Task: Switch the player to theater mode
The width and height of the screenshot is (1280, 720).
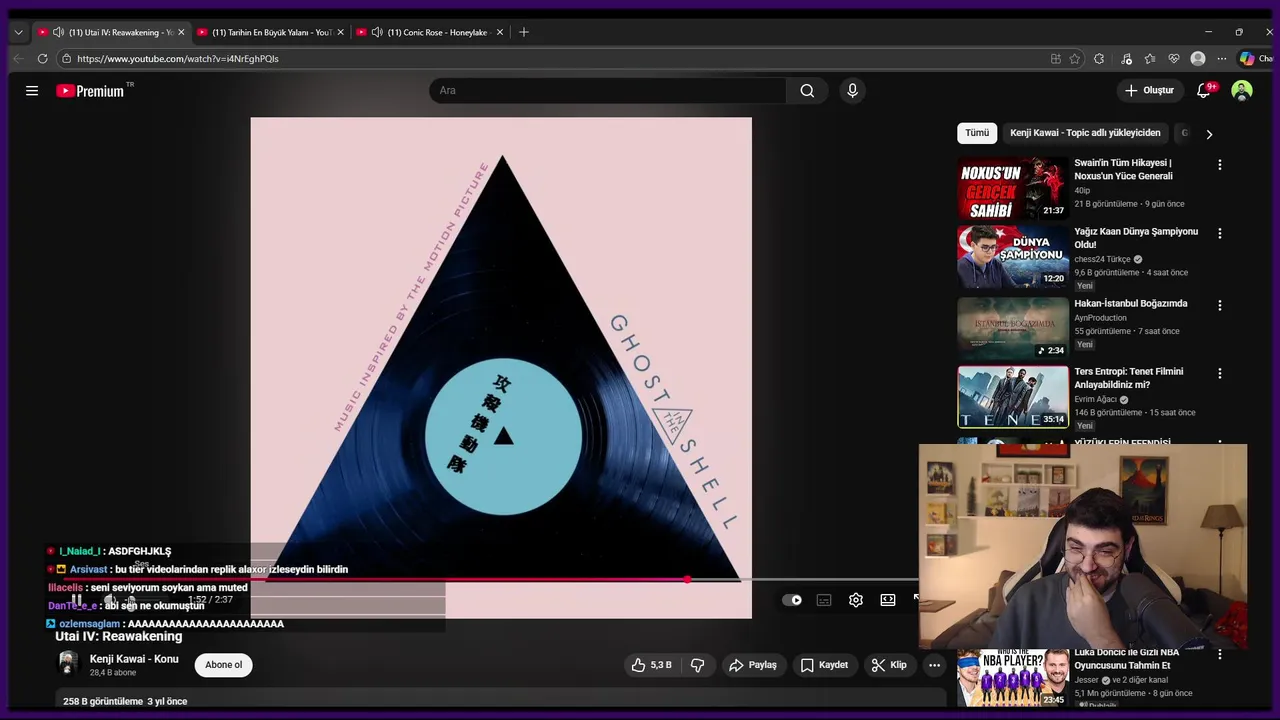Action: pyautogui.click(x=888, y=600)
